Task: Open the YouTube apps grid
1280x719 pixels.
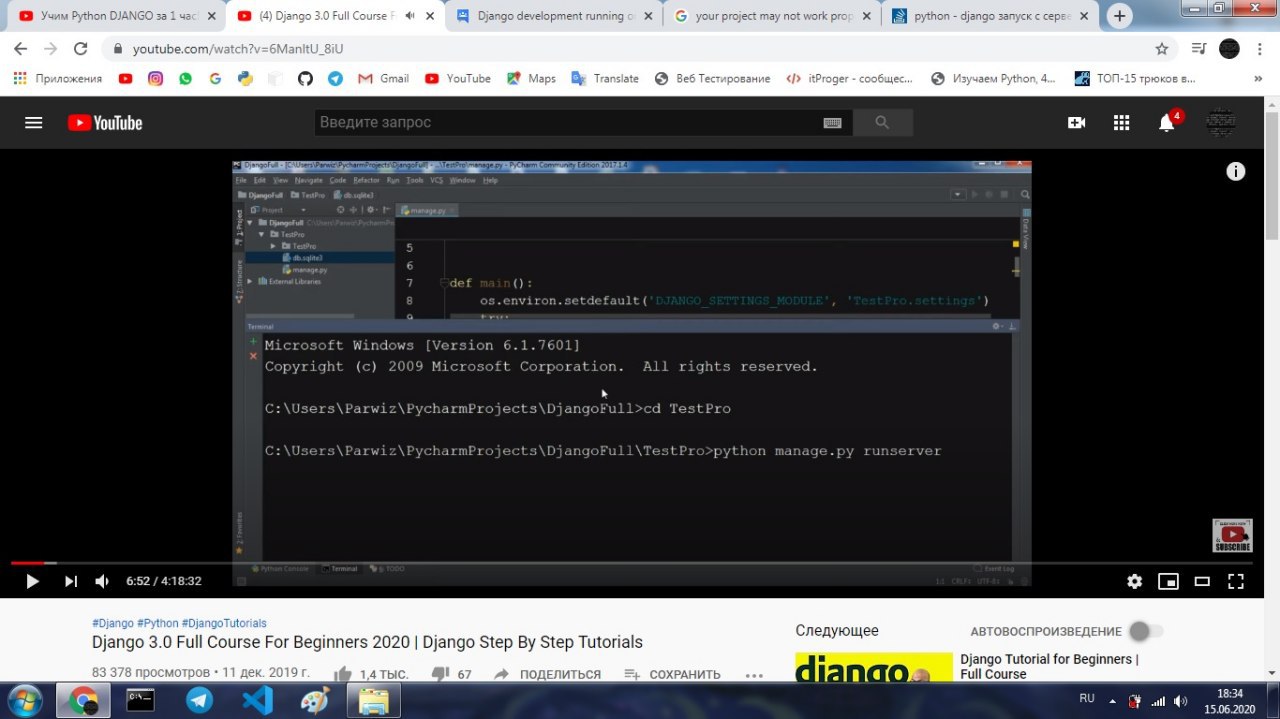Action: (1121, 122)
